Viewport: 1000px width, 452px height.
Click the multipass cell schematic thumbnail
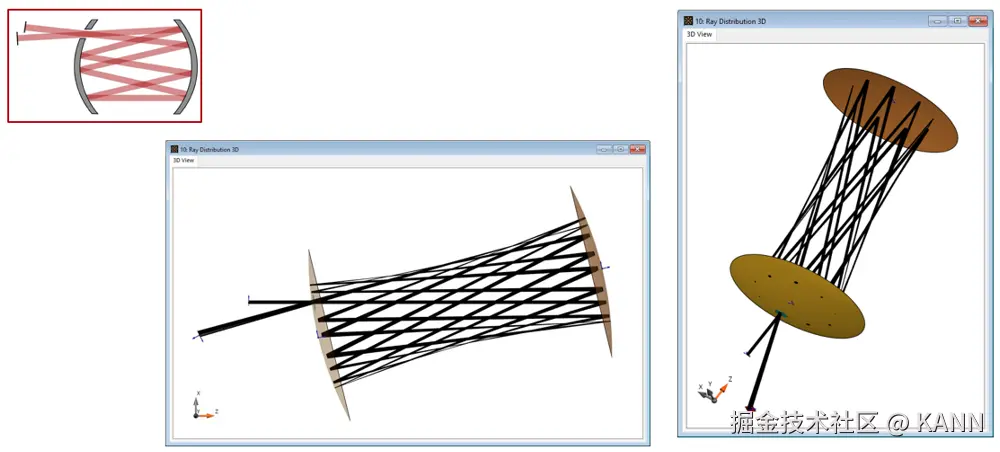point(105,66)
